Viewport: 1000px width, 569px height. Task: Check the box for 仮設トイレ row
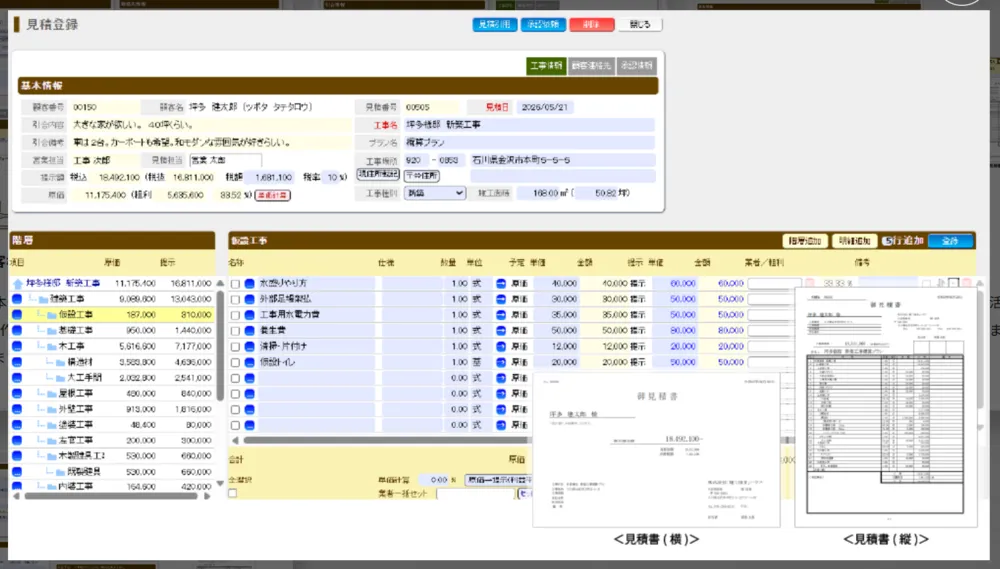[235, 362]
